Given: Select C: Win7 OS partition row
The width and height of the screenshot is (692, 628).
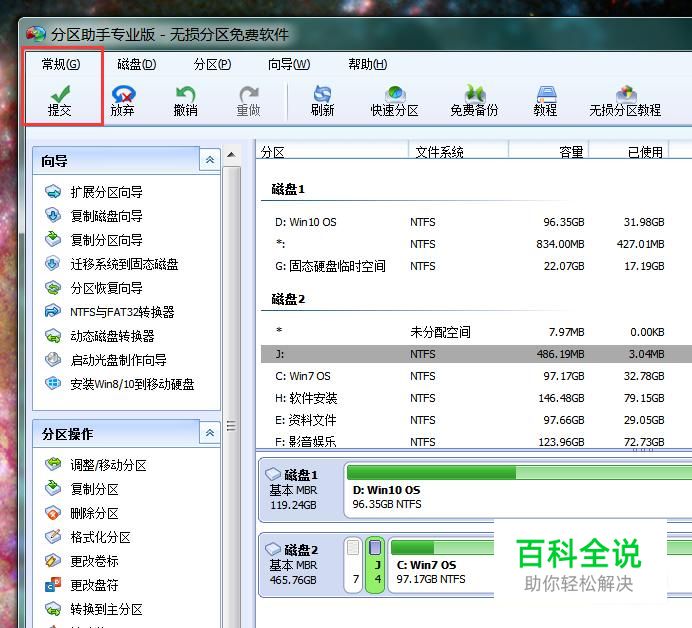Looking at the screenshot, I should [476, 376].
